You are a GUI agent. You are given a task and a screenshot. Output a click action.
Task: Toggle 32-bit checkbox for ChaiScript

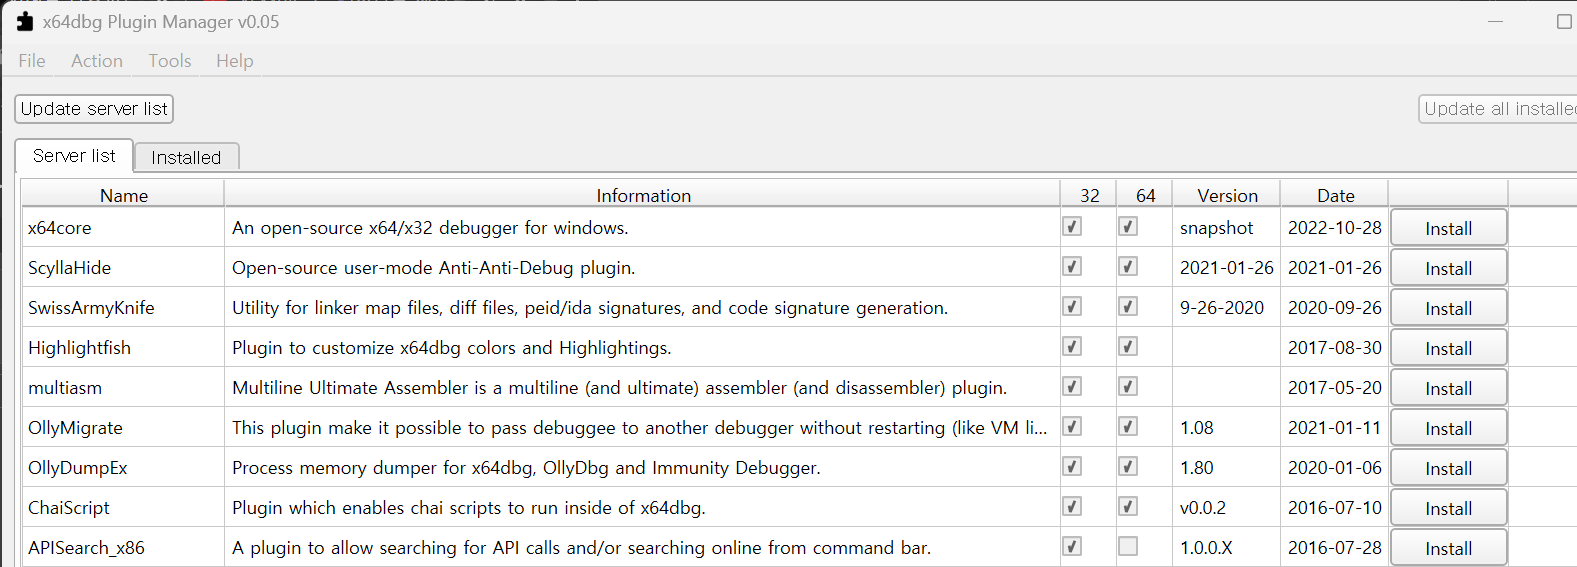1072,506
